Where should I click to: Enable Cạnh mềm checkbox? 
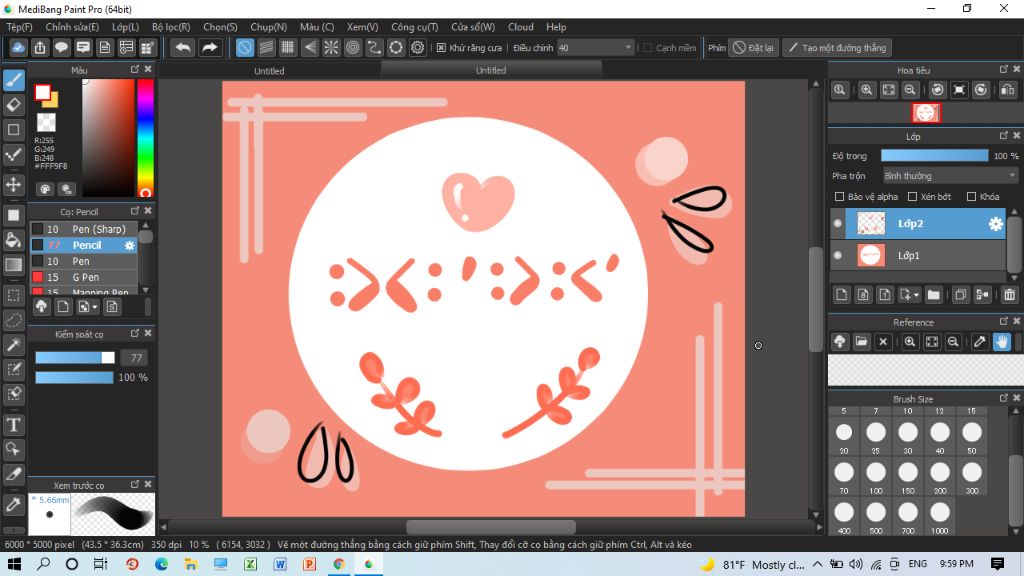[x=648, y=48]
